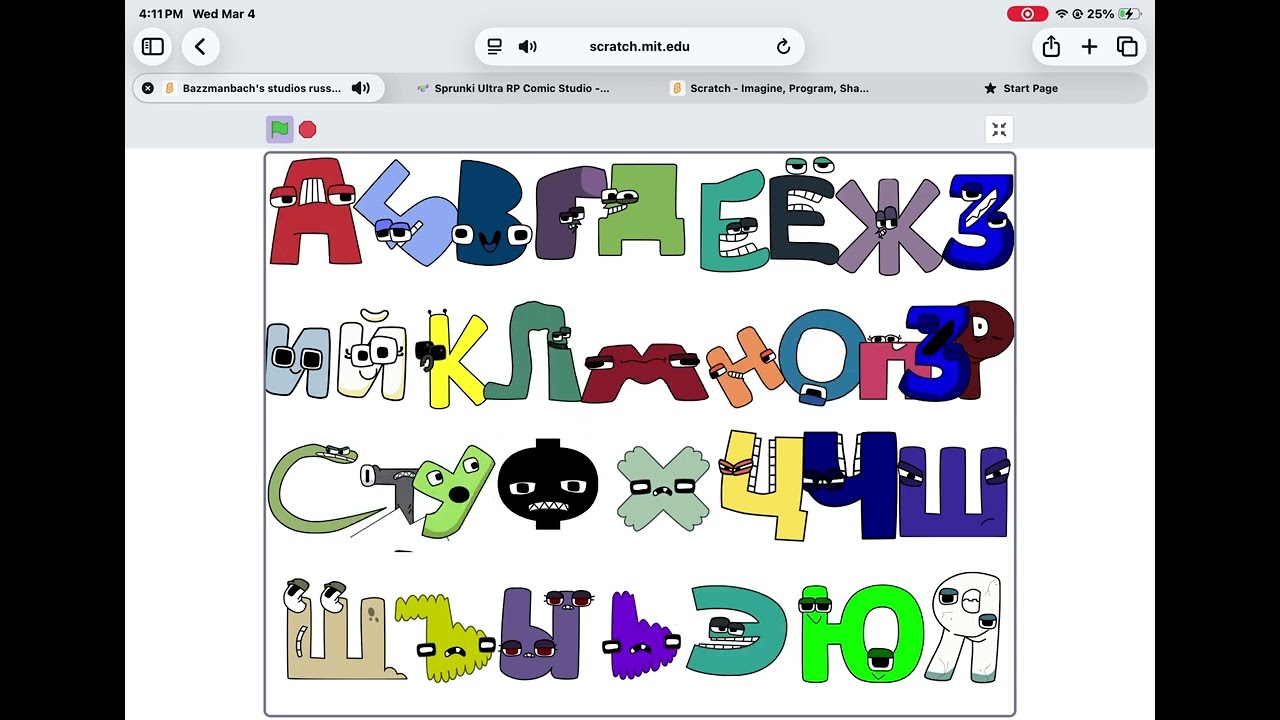Select Bazzmanbach's studios russ... tab
Viewport: 1280px width, 720px height.
pos(259,88)
